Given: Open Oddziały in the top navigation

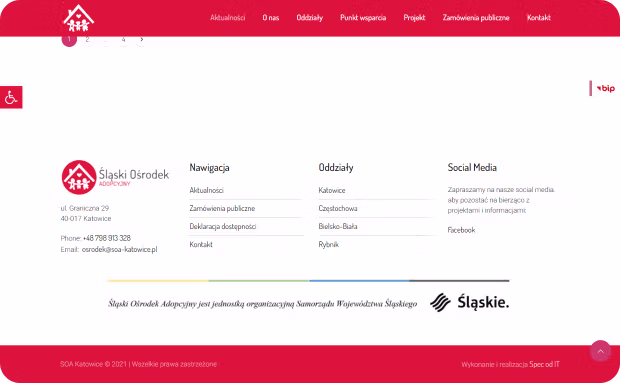Looking at the screenshot, I should click(310, 17).
